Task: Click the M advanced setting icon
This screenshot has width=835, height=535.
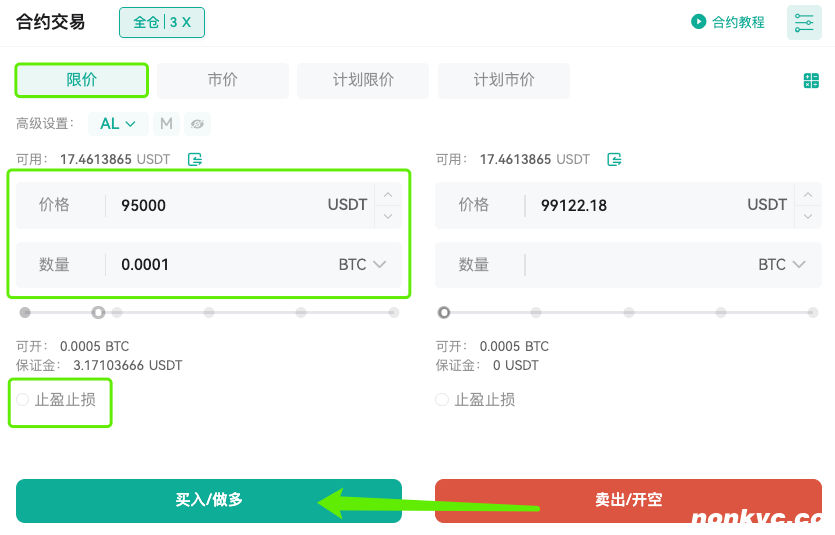Action: [x=166, y=124]
